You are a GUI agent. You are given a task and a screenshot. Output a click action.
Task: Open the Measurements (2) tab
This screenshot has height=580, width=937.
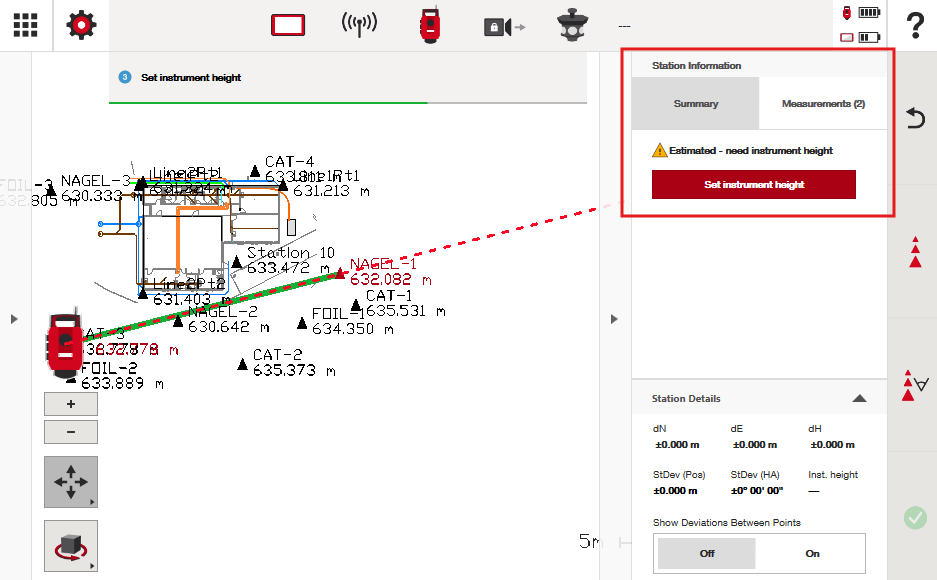823,104
